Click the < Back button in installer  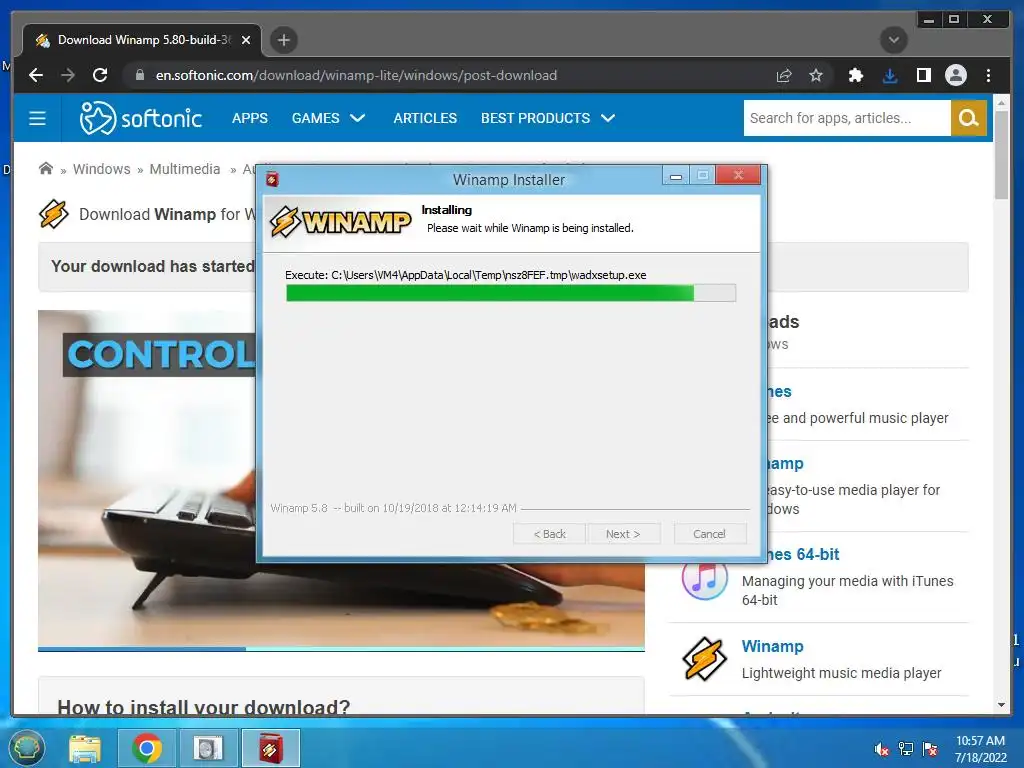549,534
